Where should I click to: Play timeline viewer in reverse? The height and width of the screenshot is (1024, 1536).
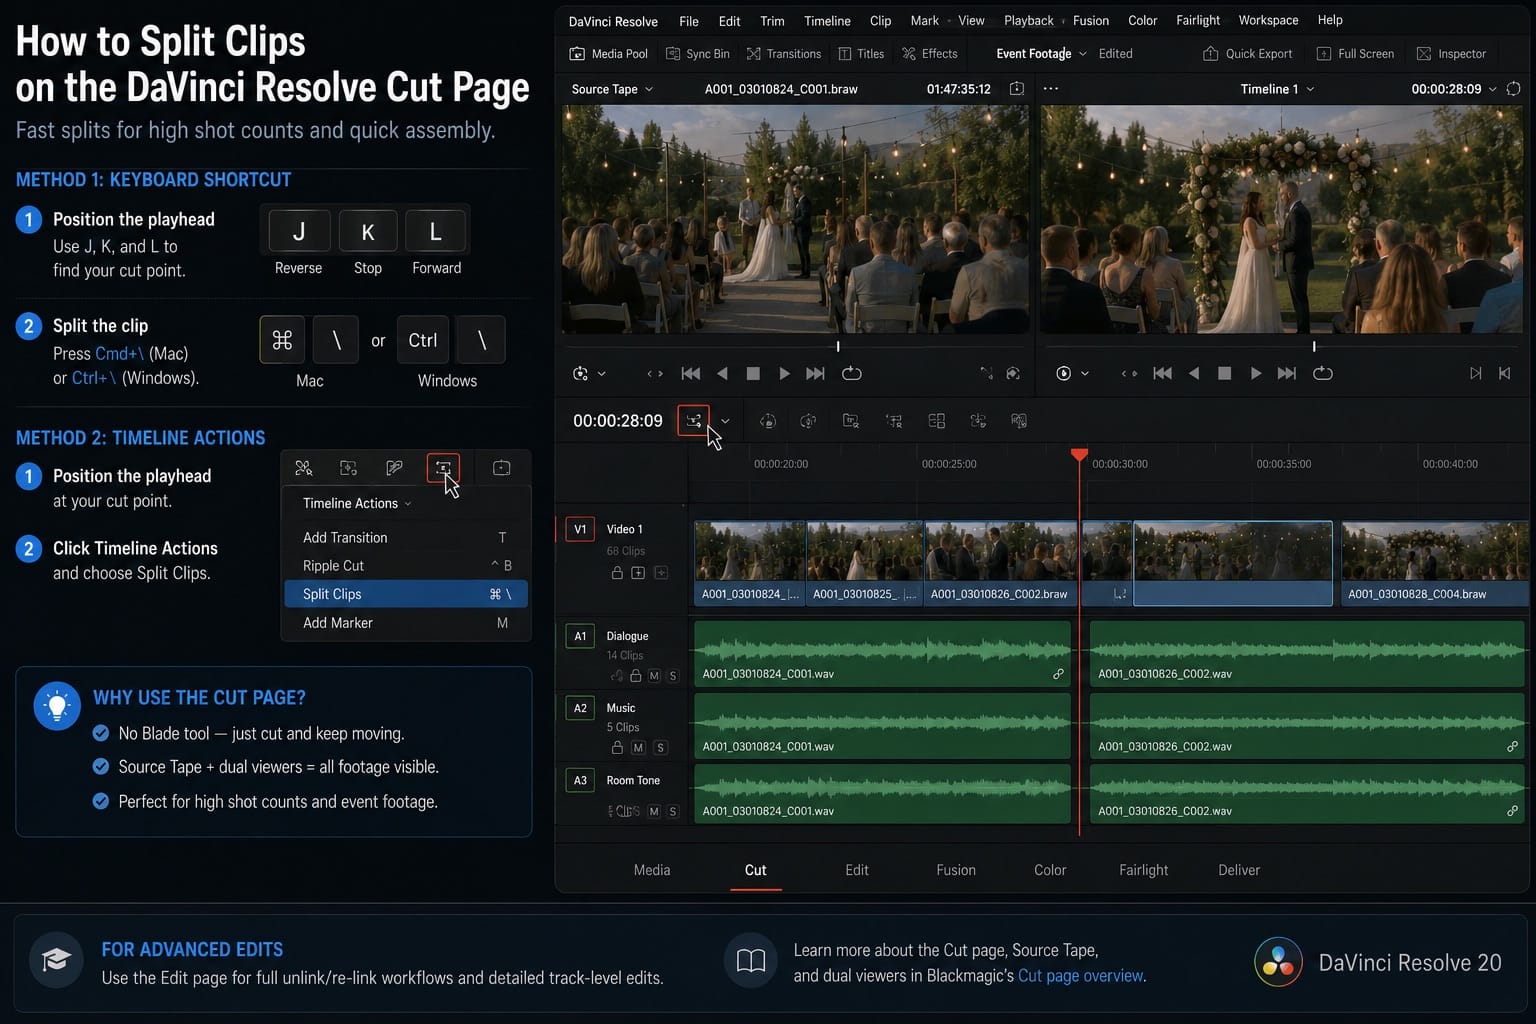(x=1193, y=373)
